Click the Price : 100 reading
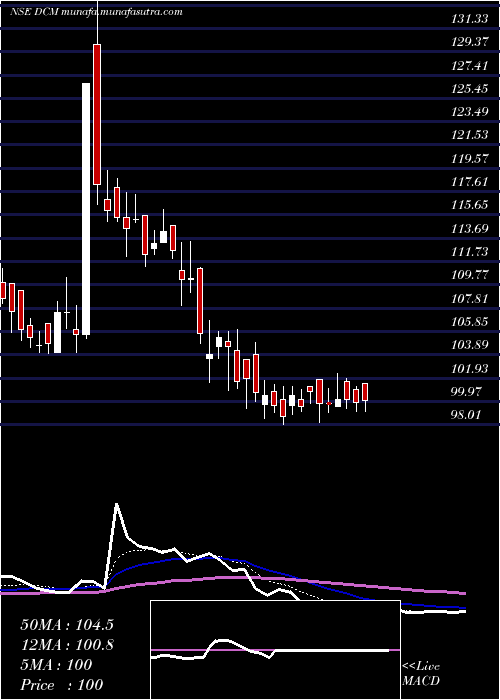 (x=62, y=685)
